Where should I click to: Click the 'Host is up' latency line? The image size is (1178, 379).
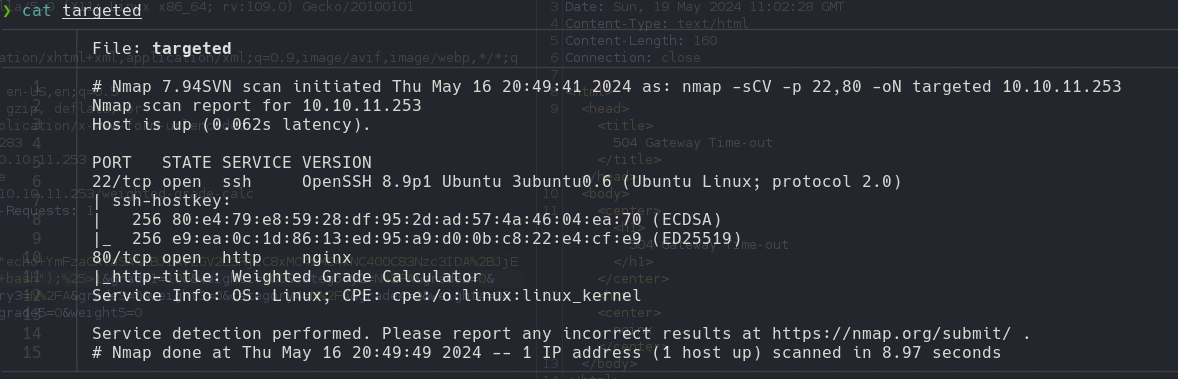[232, 124]
